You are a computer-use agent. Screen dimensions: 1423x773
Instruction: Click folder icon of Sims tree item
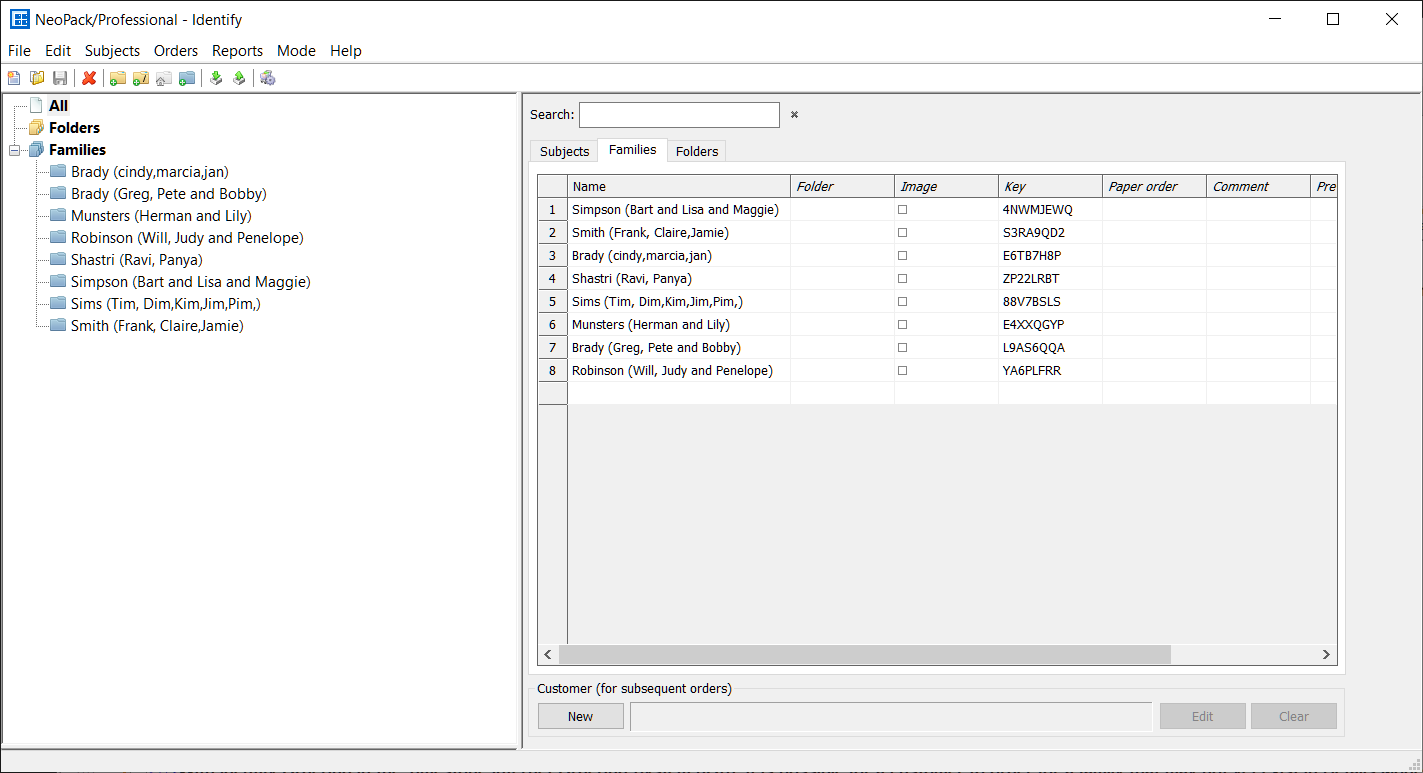(x=58, y=303)
